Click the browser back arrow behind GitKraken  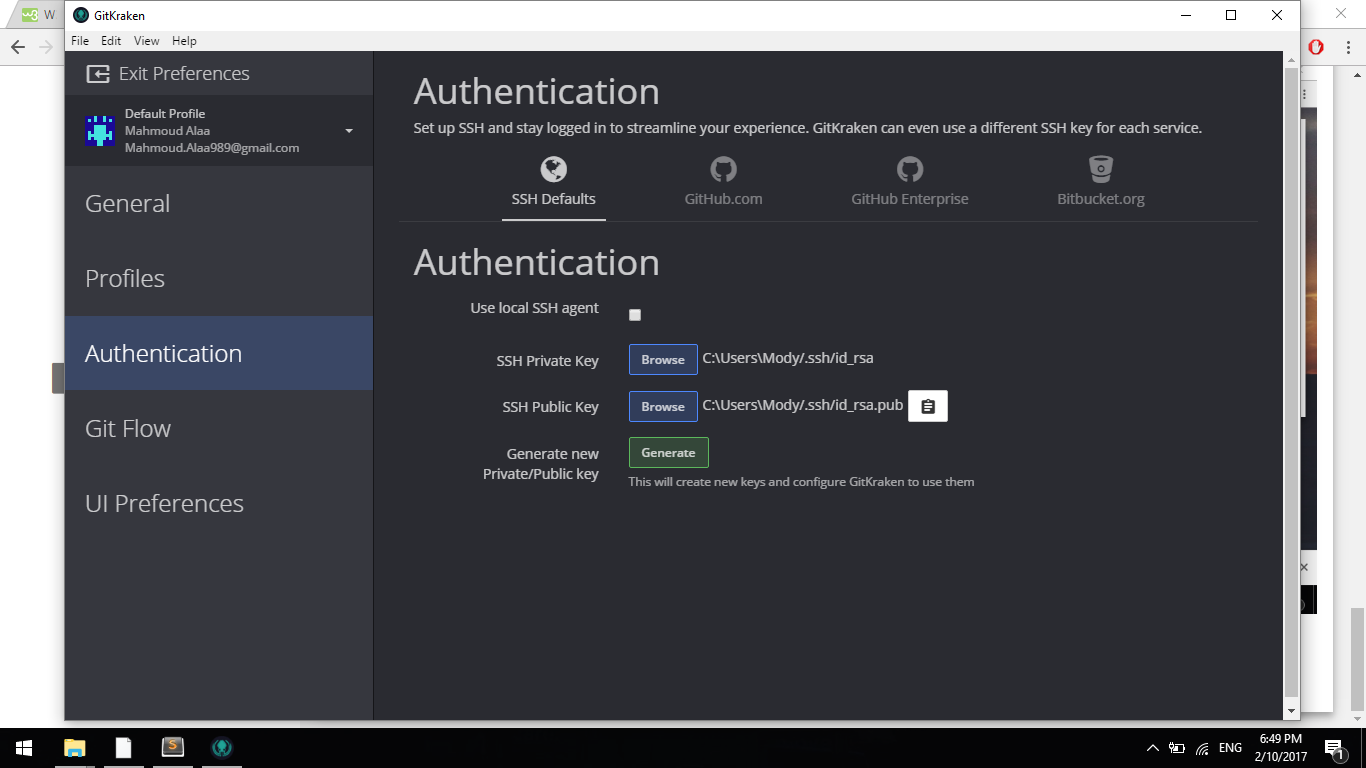pyautogui.click(x=18, y=47)
